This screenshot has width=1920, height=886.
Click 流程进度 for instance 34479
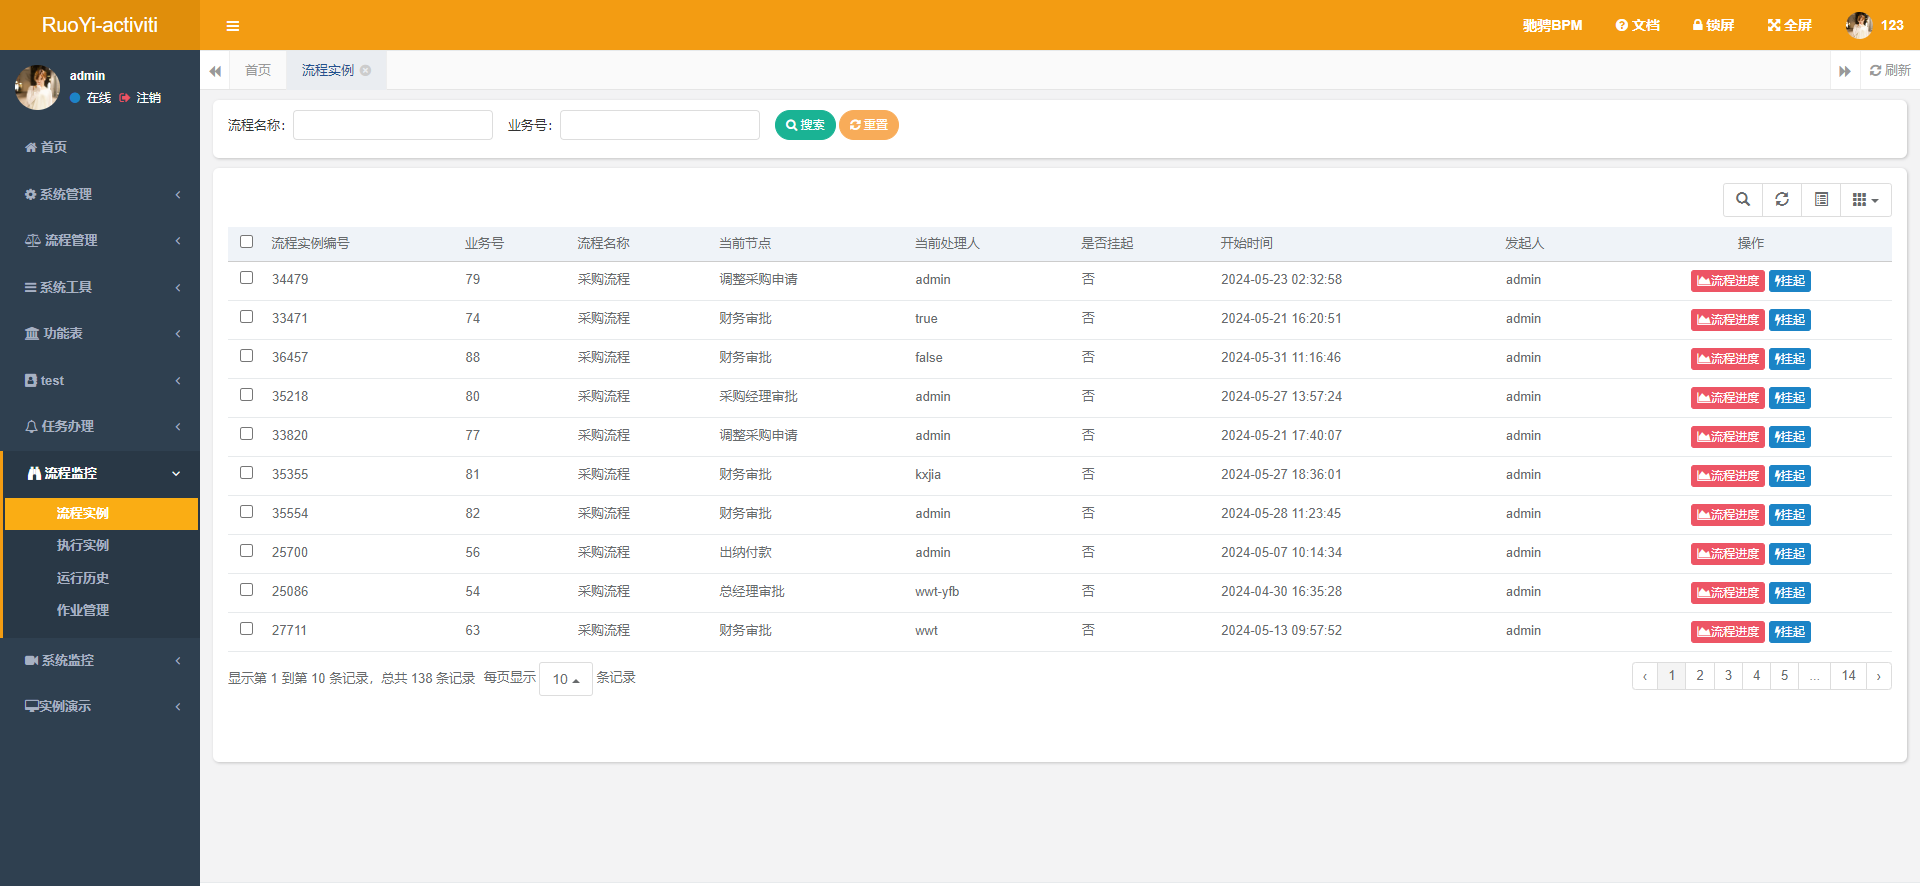[1728, 281]
